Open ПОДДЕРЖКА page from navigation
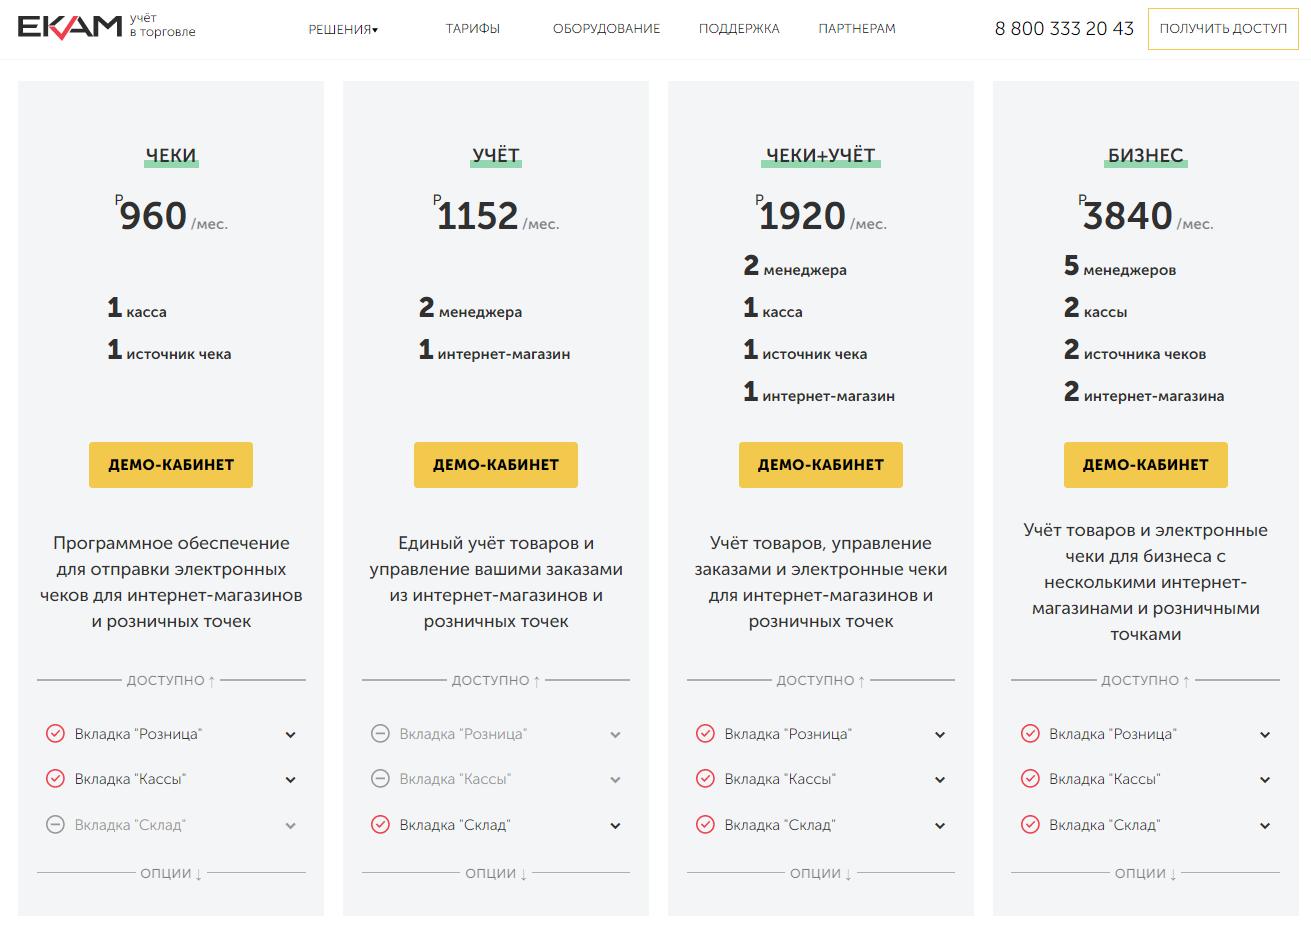The width and height of the screenshot is (1311, 933). 739,29
